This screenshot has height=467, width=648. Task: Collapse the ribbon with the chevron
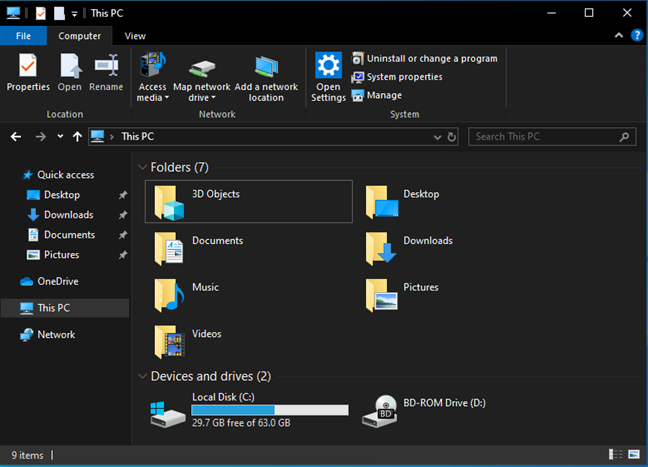tap(619, 36)
